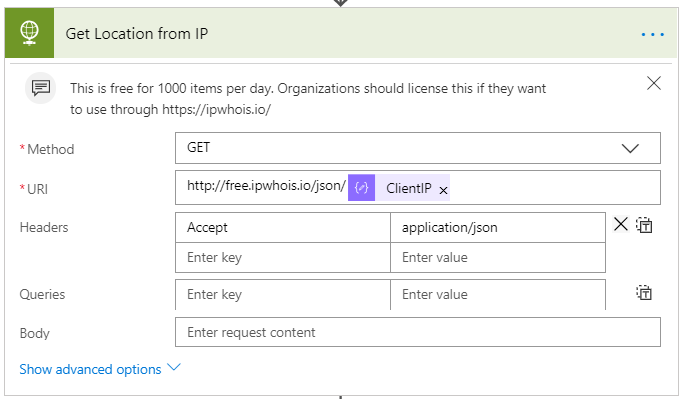The height and width of the screenshot is (399, 685).
Task: Remove the ClientIP token from URI
Action: [443, 191]
